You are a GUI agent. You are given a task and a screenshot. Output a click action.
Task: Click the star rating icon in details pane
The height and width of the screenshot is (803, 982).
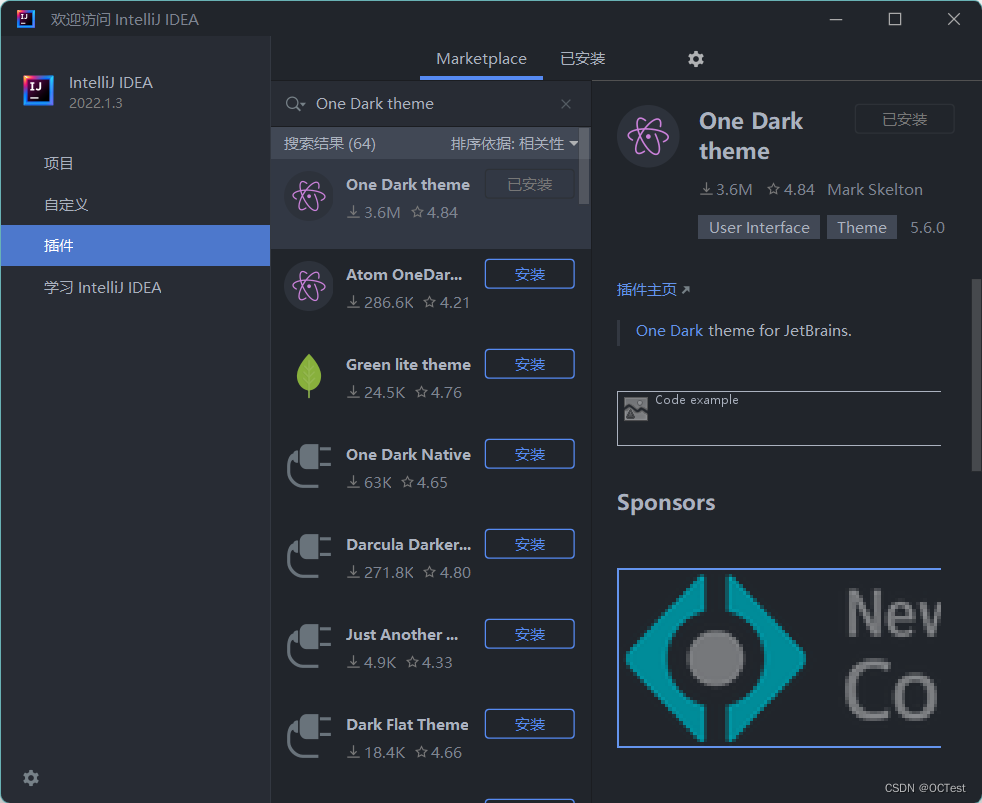pyautogui.click(x=773, y=189)
